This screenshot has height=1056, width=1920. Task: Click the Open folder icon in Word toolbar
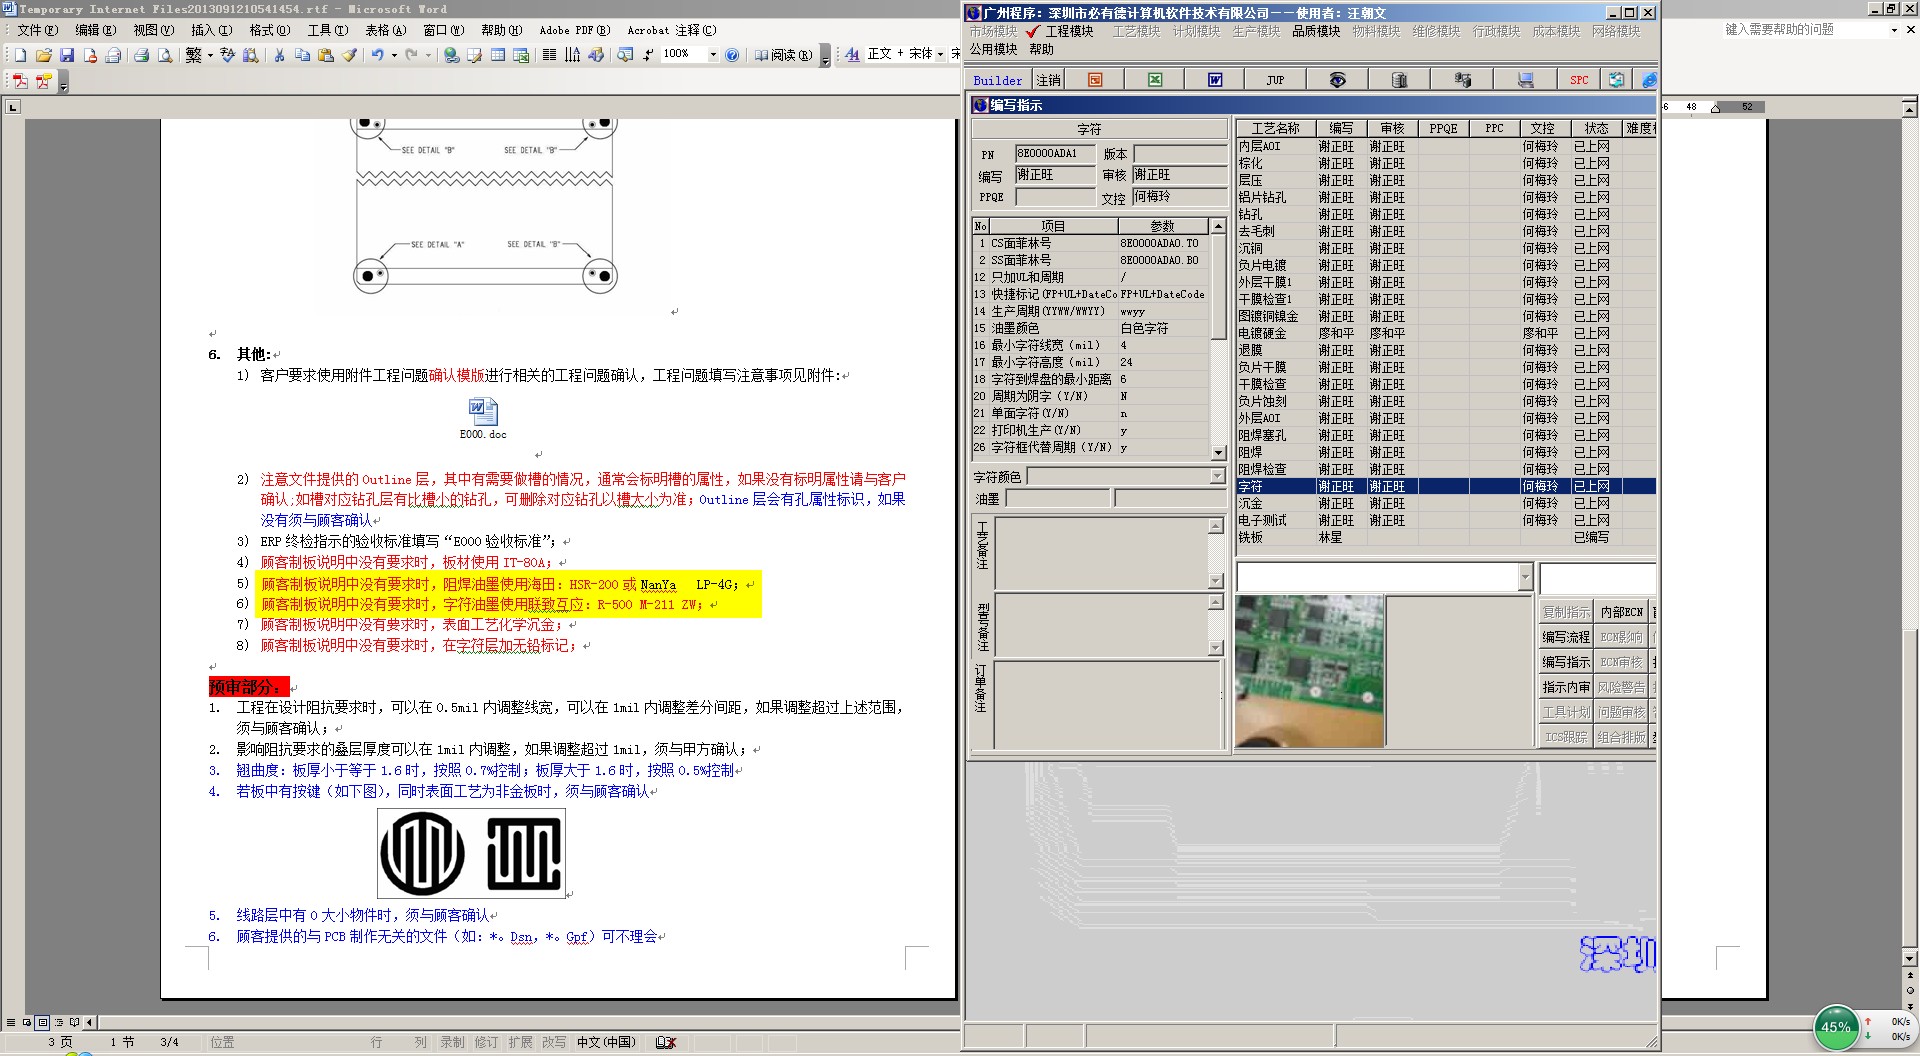click(x=43, y=55)
